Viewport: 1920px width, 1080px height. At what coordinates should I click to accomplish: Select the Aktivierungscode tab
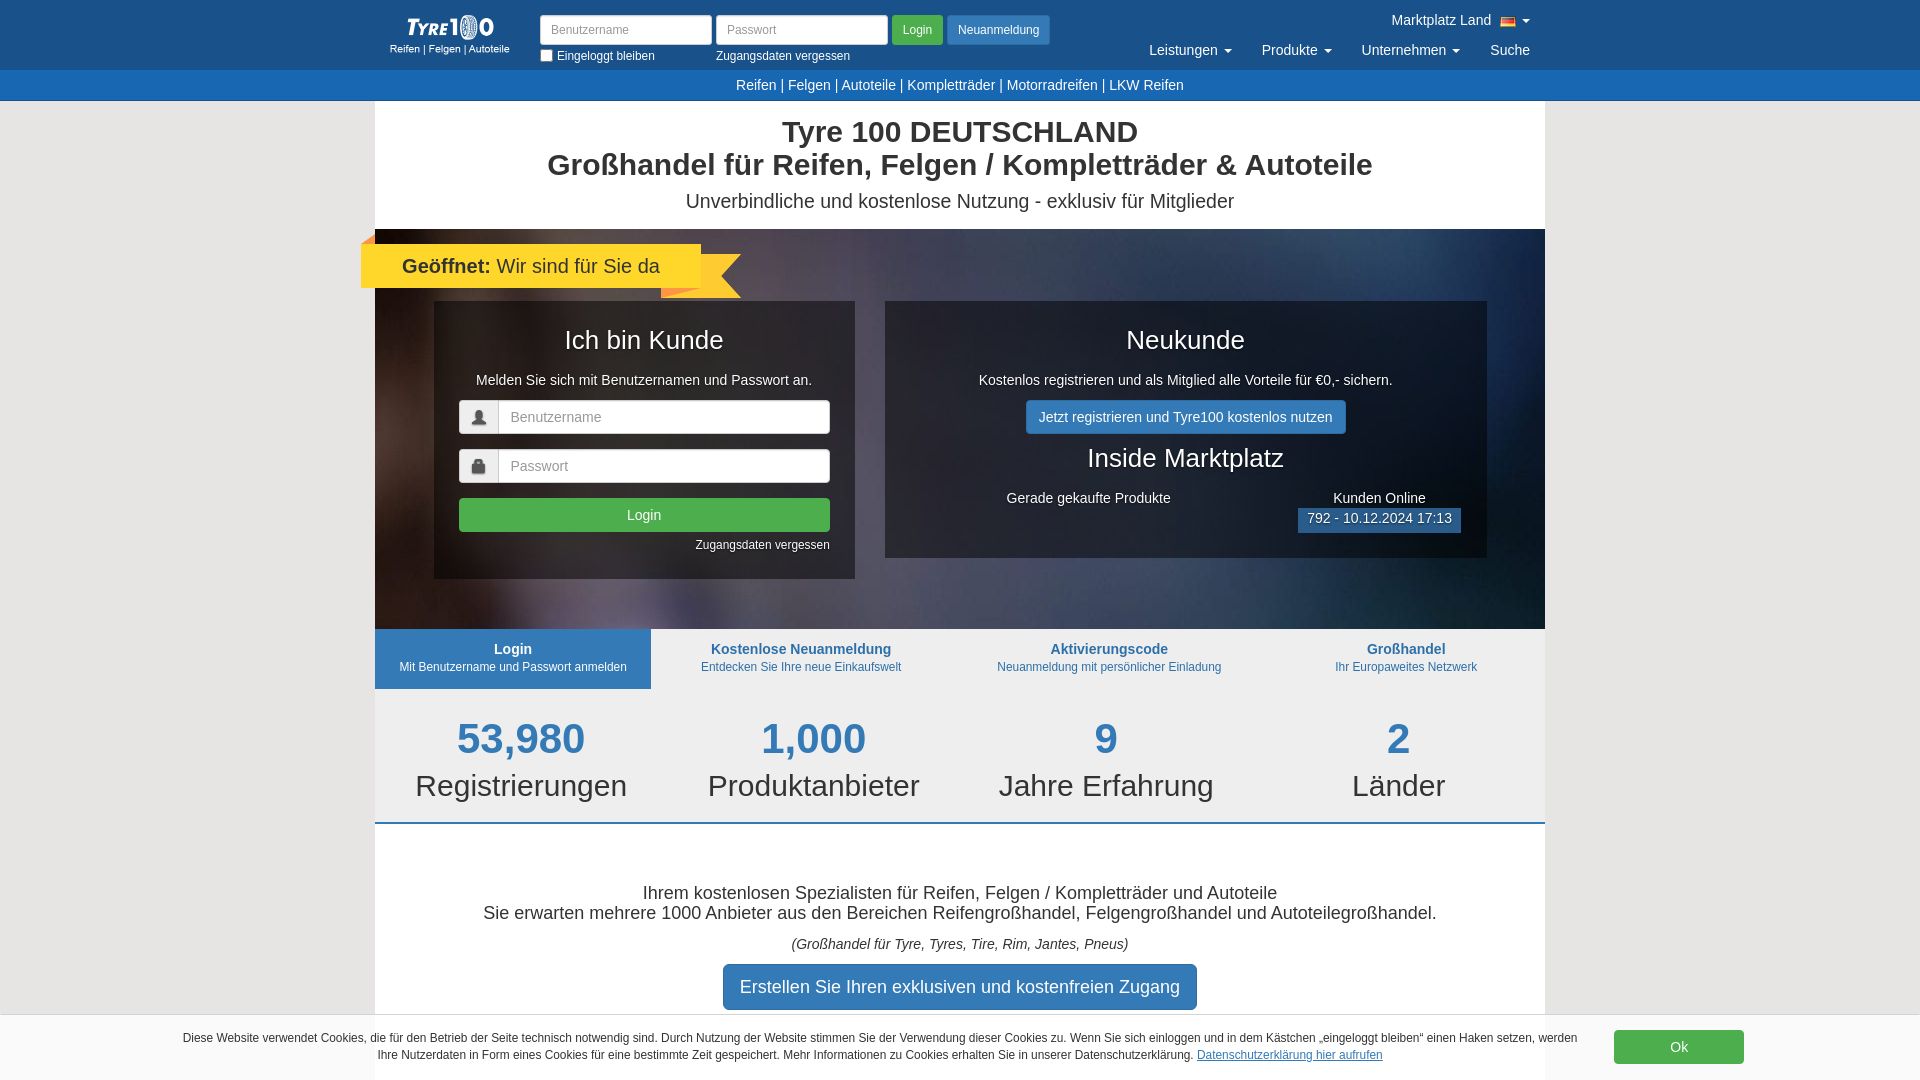pos(1109,658)
